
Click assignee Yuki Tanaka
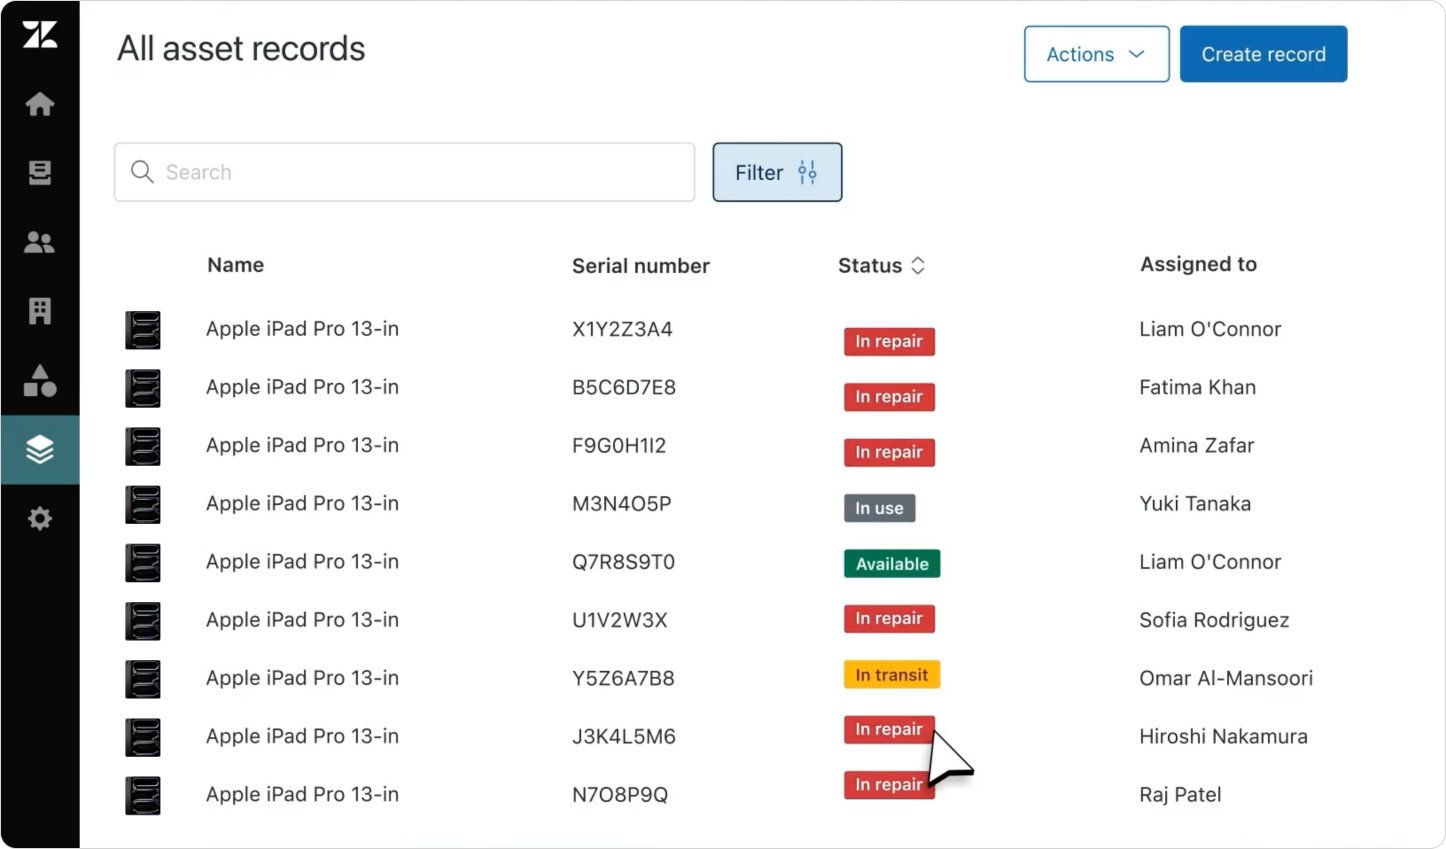[1195, 504]
